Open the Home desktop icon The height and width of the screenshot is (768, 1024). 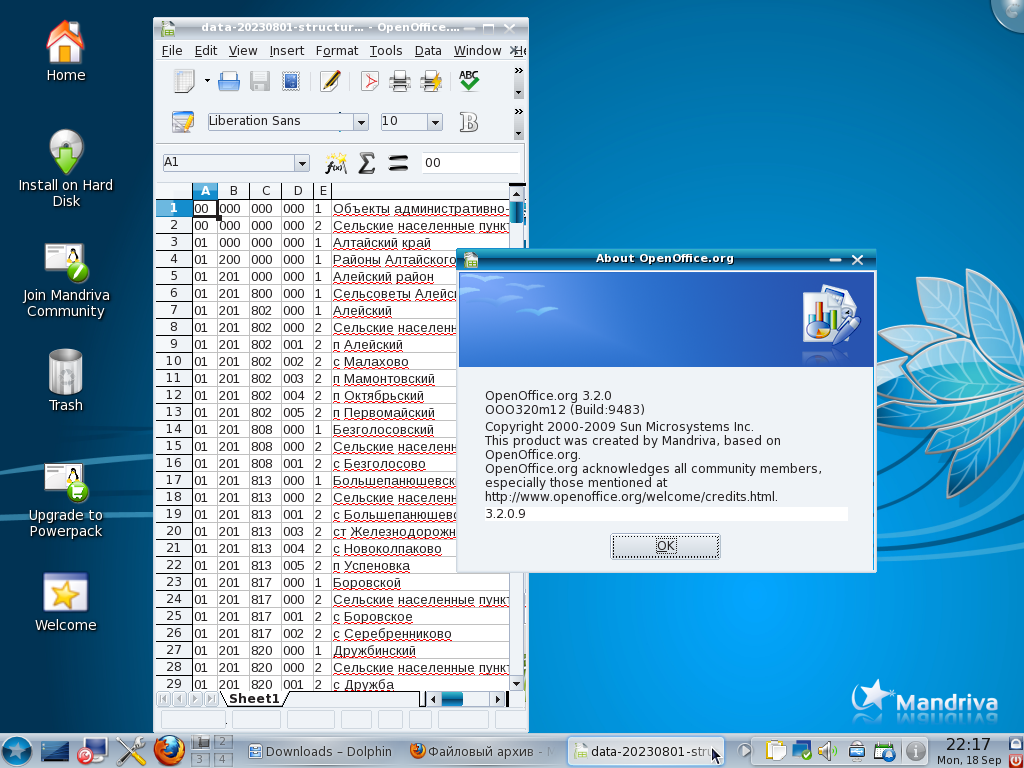pyautogui.click(x=65, y=52)
